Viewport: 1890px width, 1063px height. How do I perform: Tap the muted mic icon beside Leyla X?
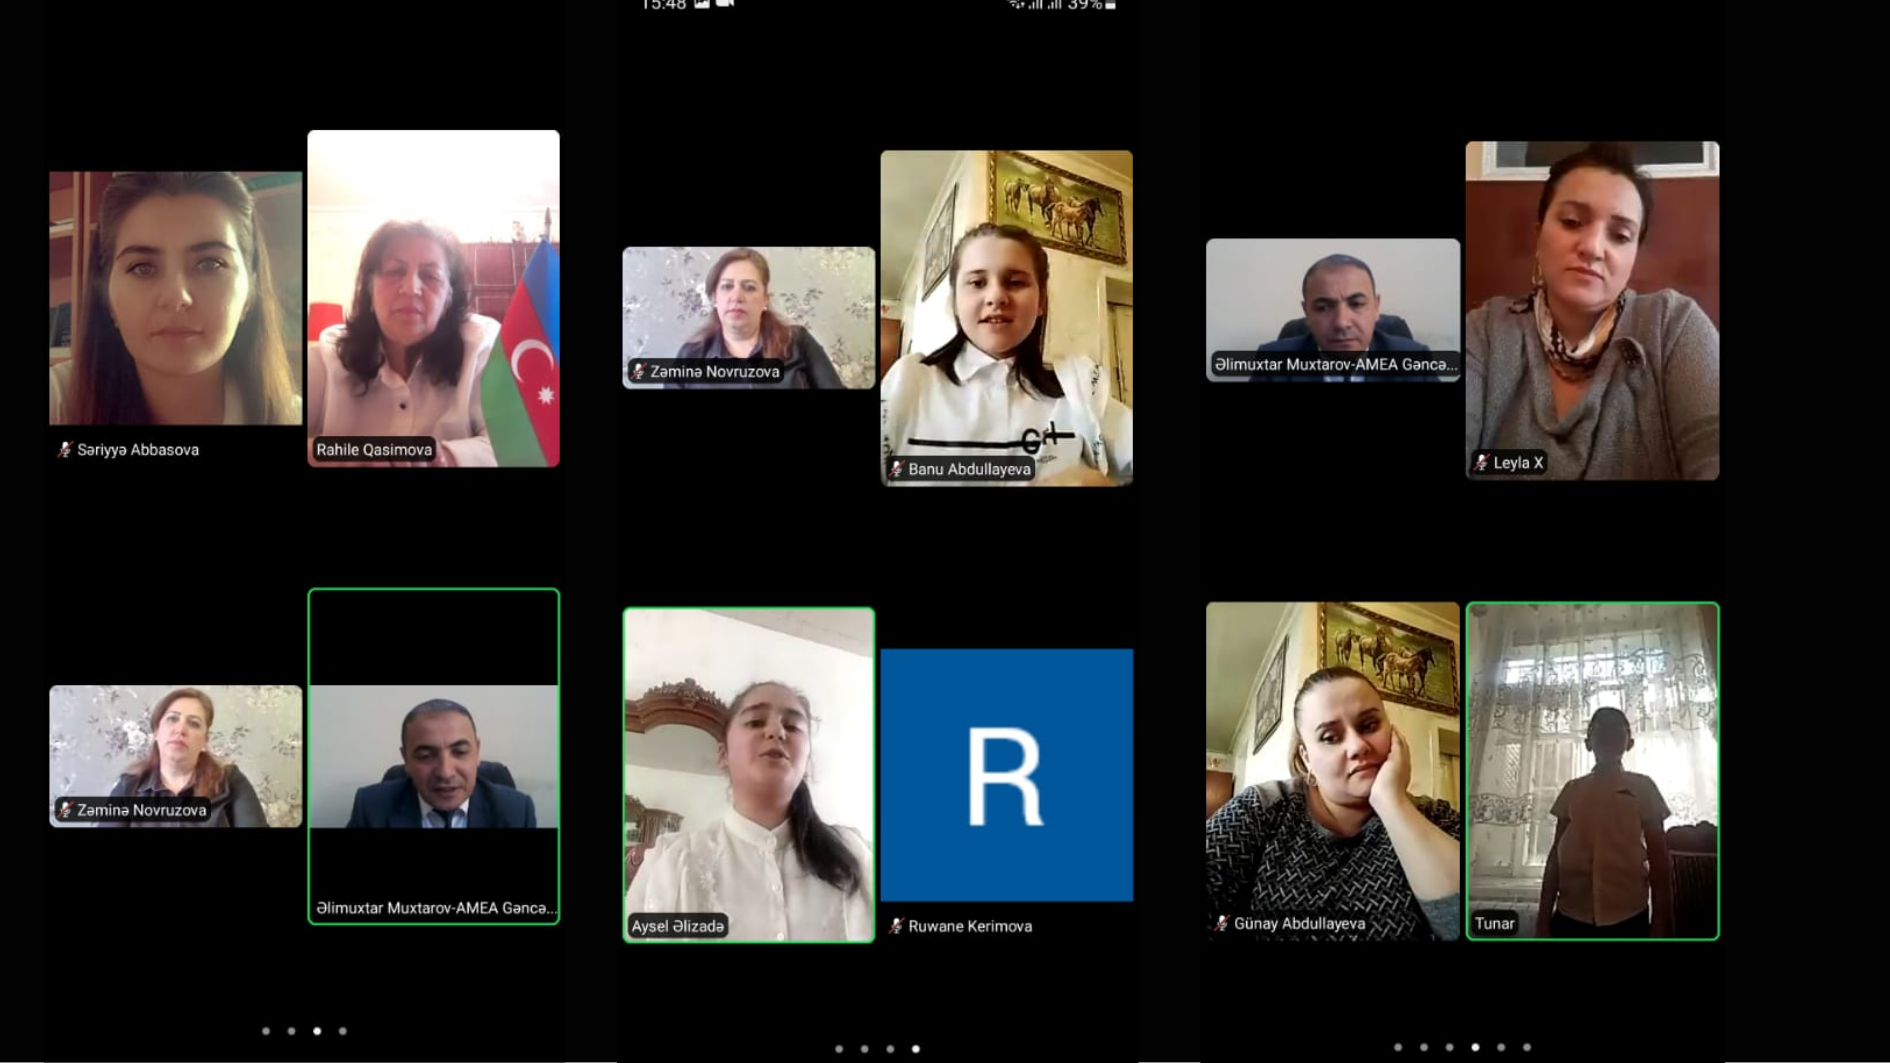1482,462
